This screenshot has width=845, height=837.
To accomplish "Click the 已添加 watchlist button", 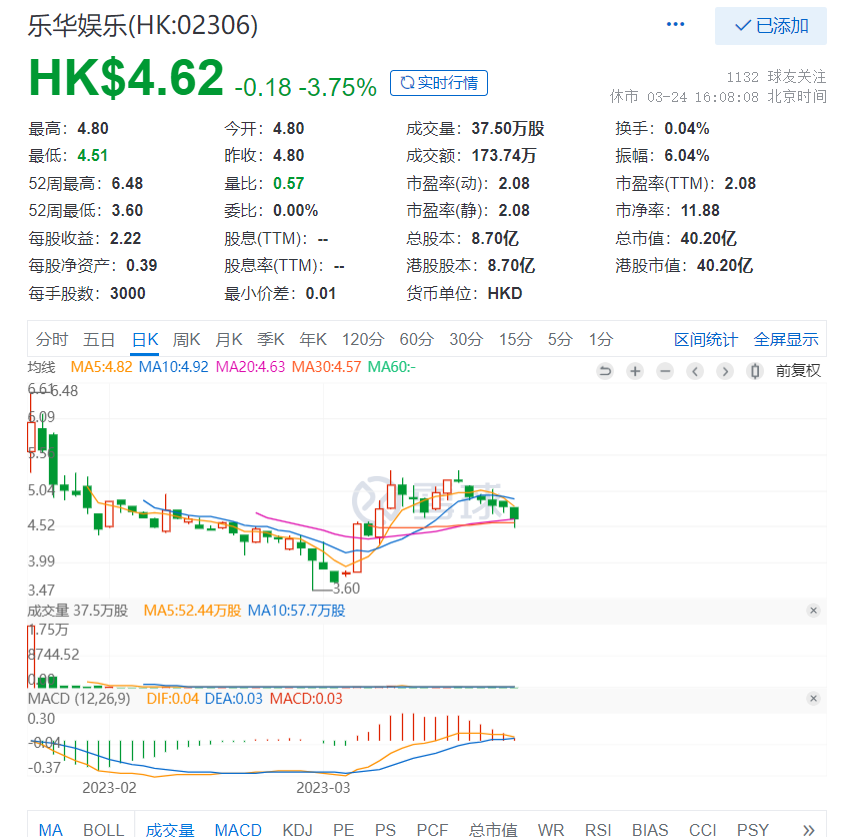I will coord(771,26).
